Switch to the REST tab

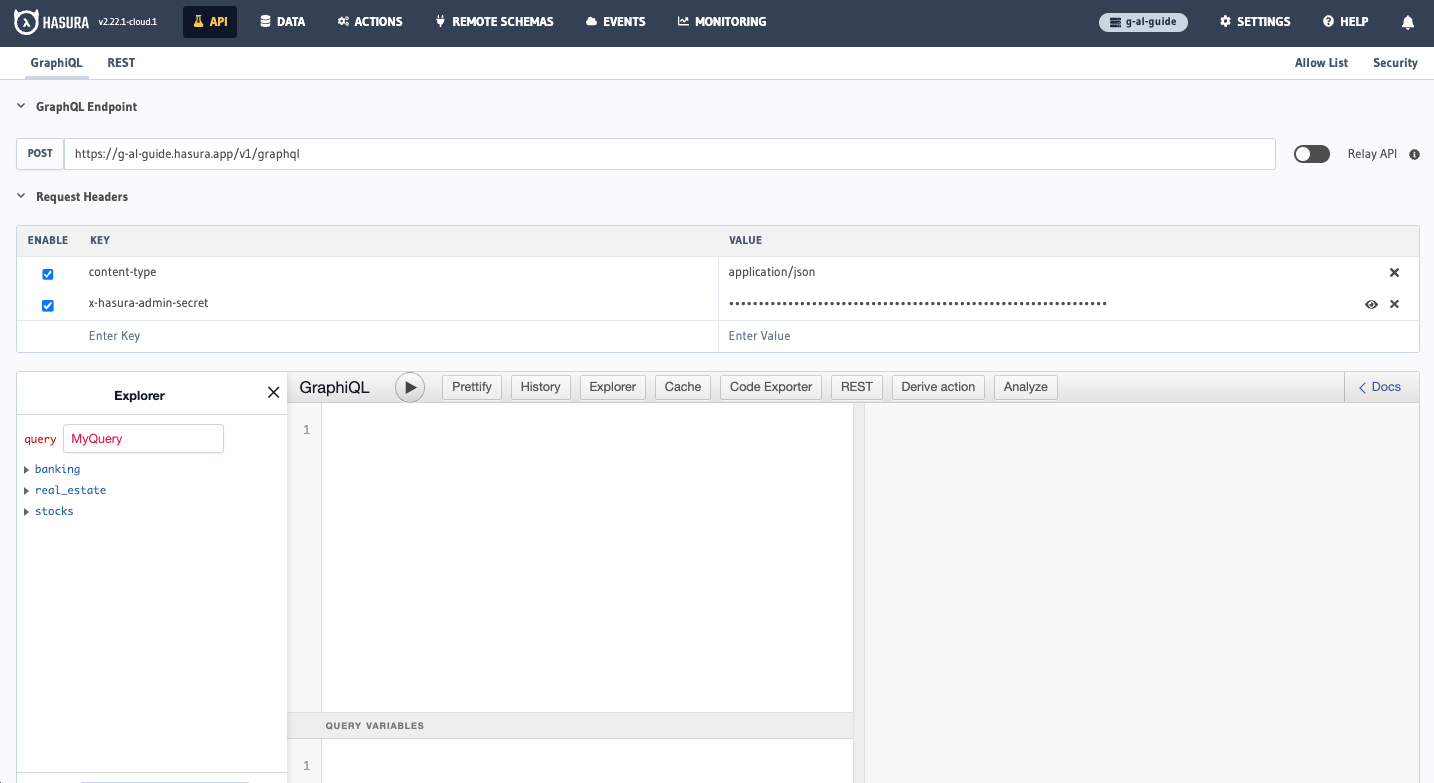coord(121,63)
